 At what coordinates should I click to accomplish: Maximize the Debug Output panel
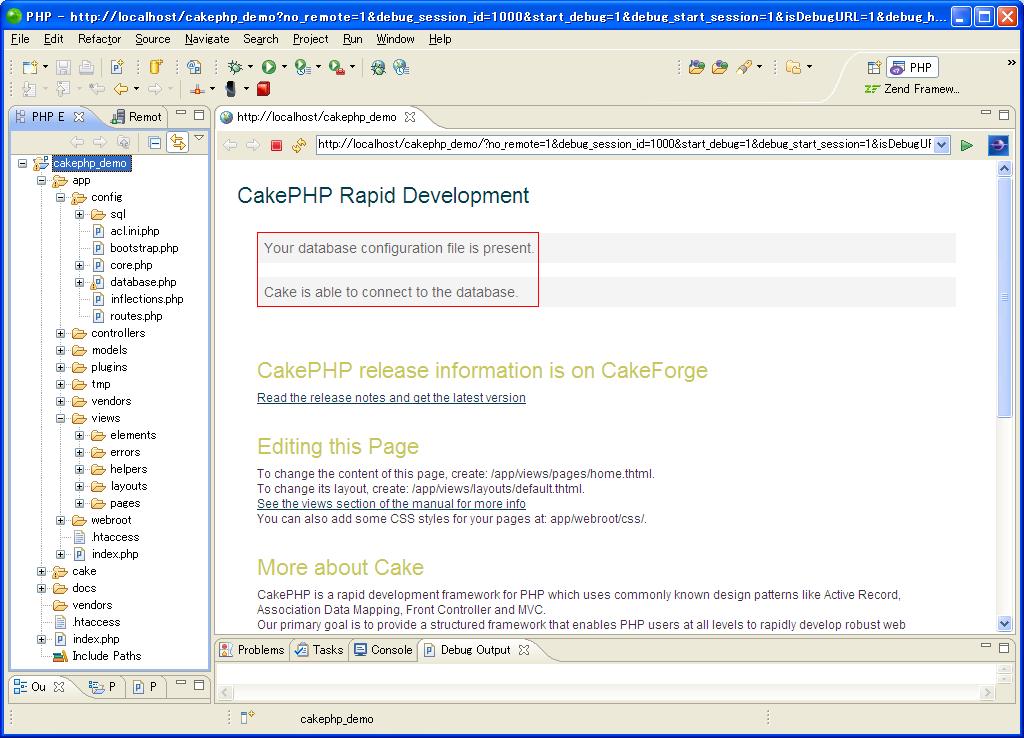click(x=1004, y=647)
